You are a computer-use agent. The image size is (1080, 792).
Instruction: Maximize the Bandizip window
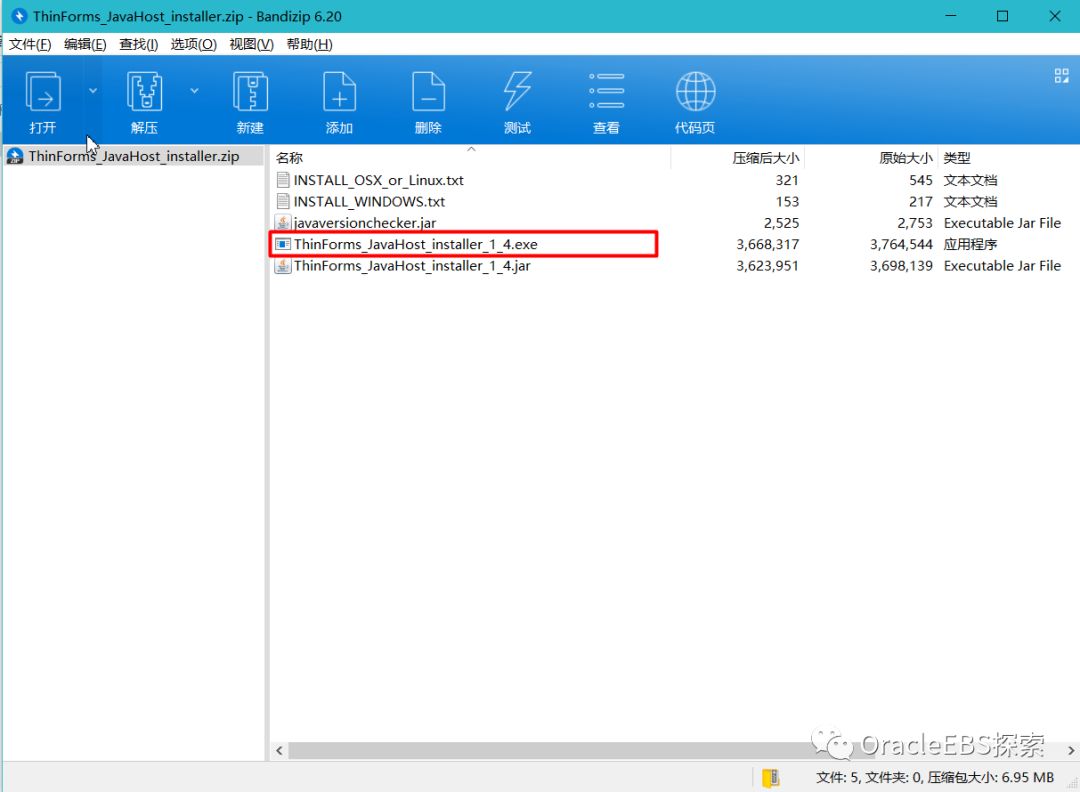click(1002, 16)
